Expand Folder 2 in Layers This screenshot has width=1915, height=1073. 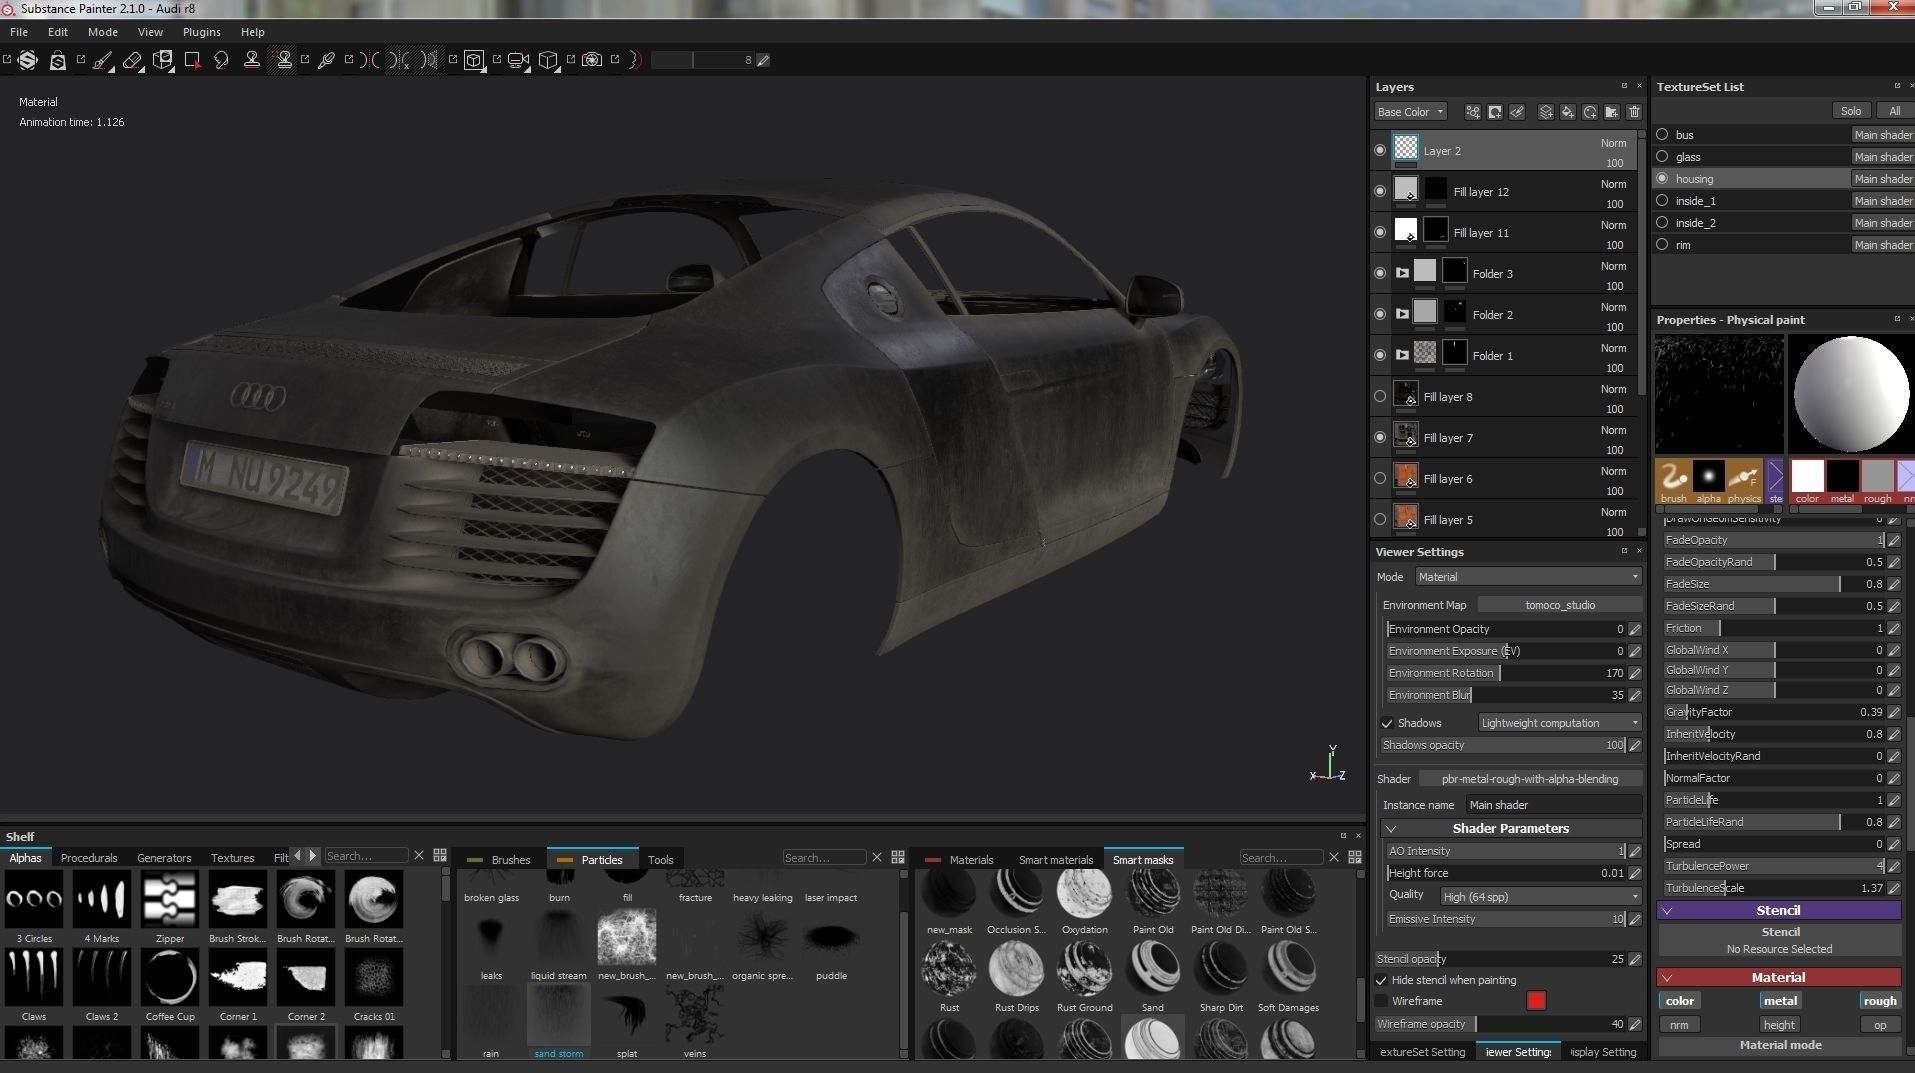click(x=1402, y=314)
